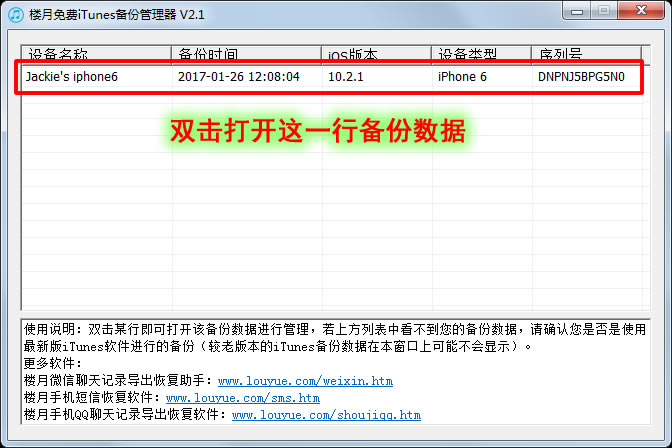Sort by 设备类型 column header
The width and height of the screenshot is (672, 448).
(481, 55)
